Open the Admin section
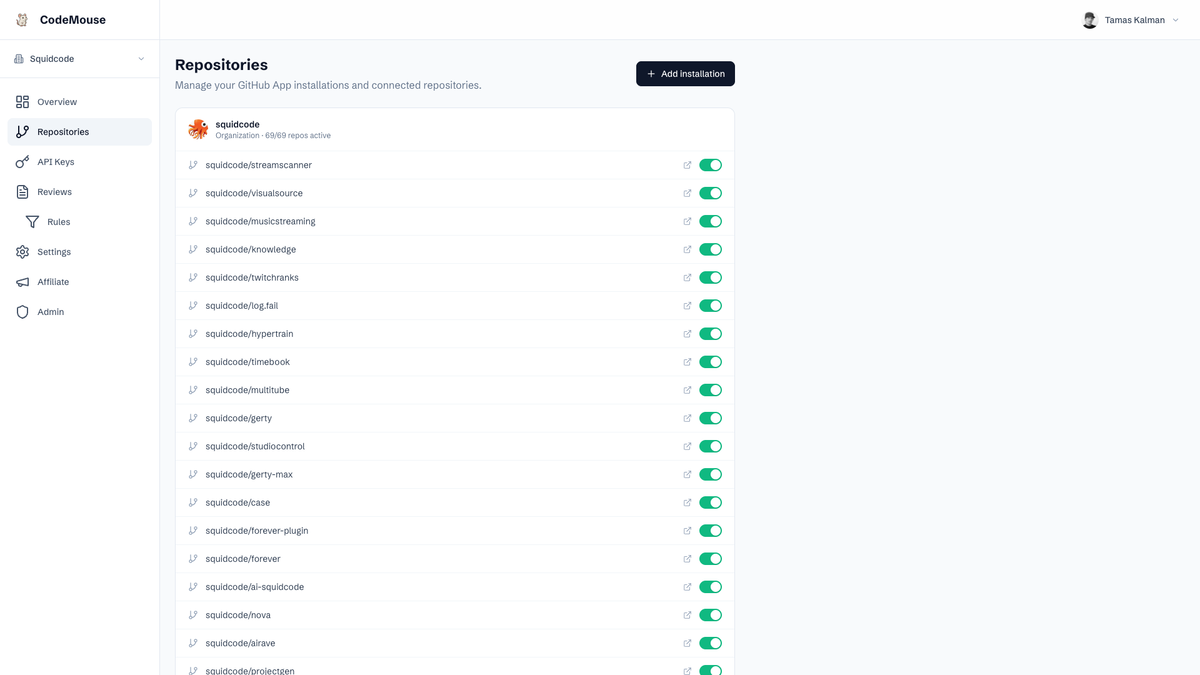The width and height of the screenshot is (1200, 675). (79, 312)
